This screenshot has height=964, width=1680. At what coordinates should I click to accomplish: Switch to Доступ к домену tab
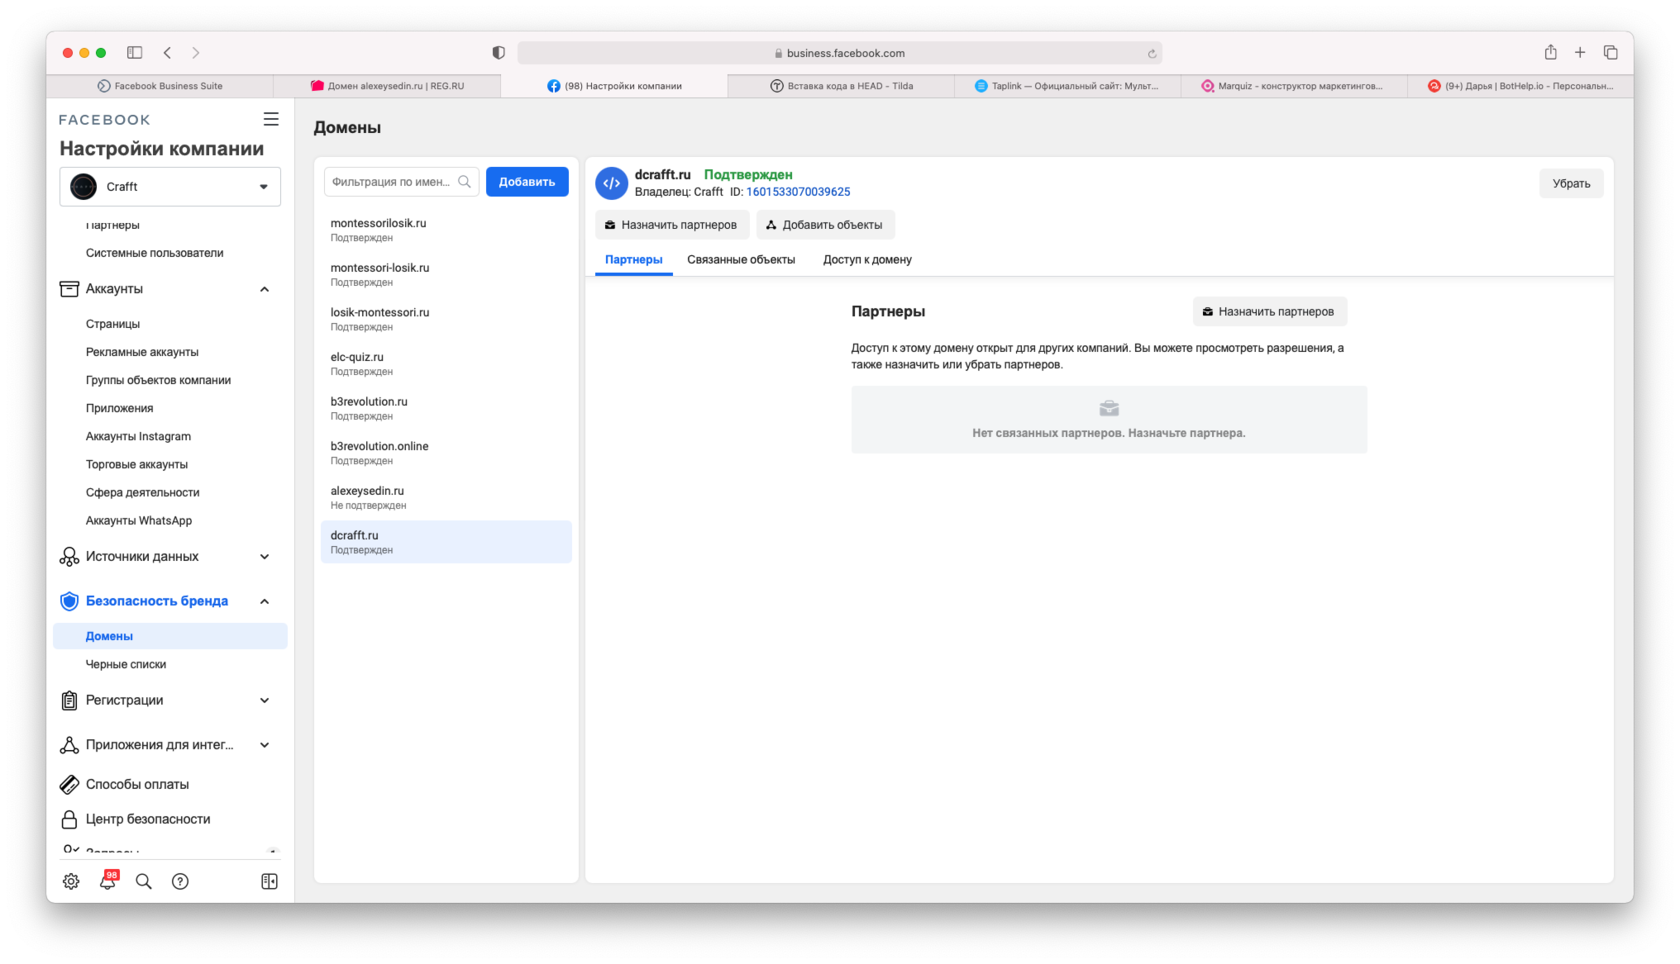click(867, 259)
